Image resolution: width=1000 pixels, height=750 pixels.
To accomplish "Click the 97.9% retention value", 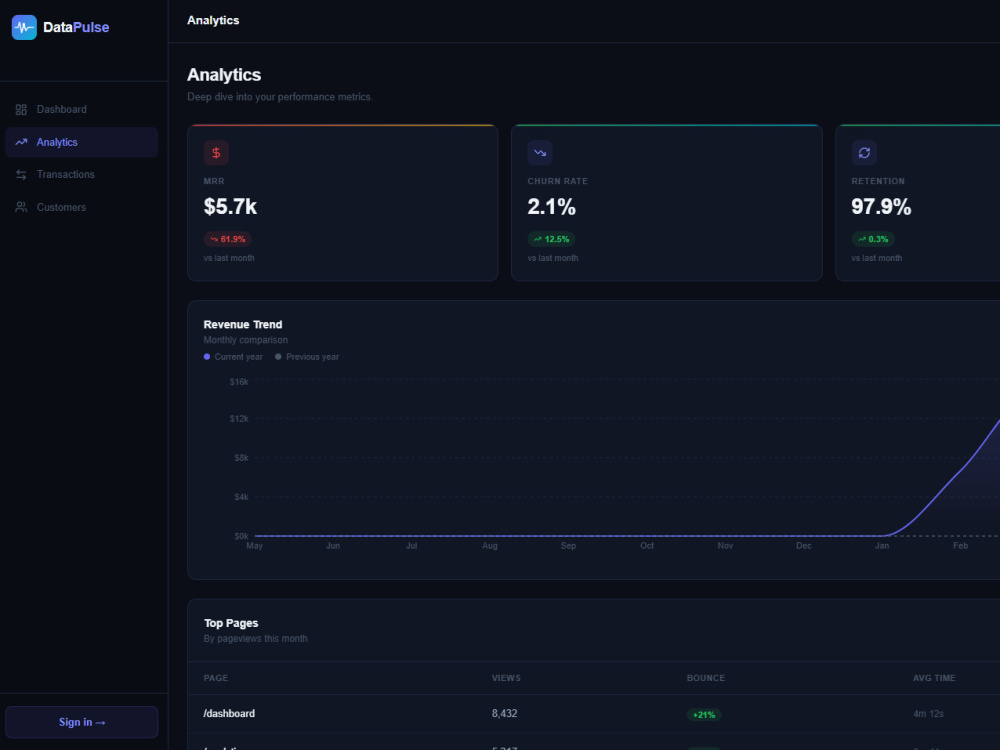I will pos(881,207).
